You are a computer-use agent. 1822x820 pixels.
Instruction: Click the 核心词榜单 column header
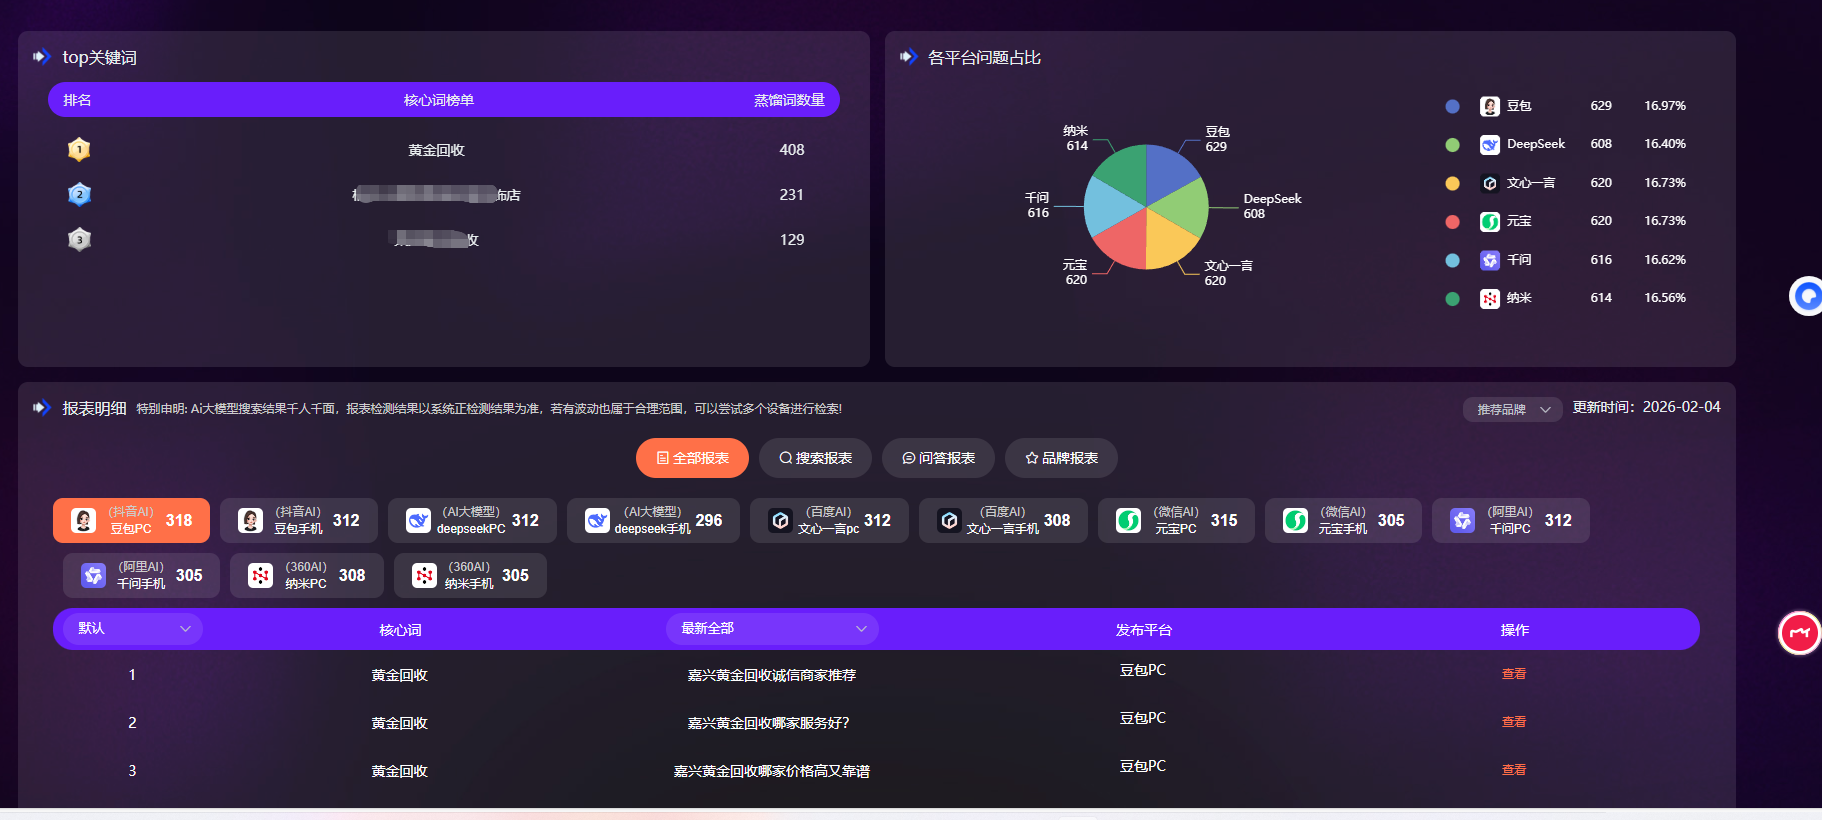(439, 100)
